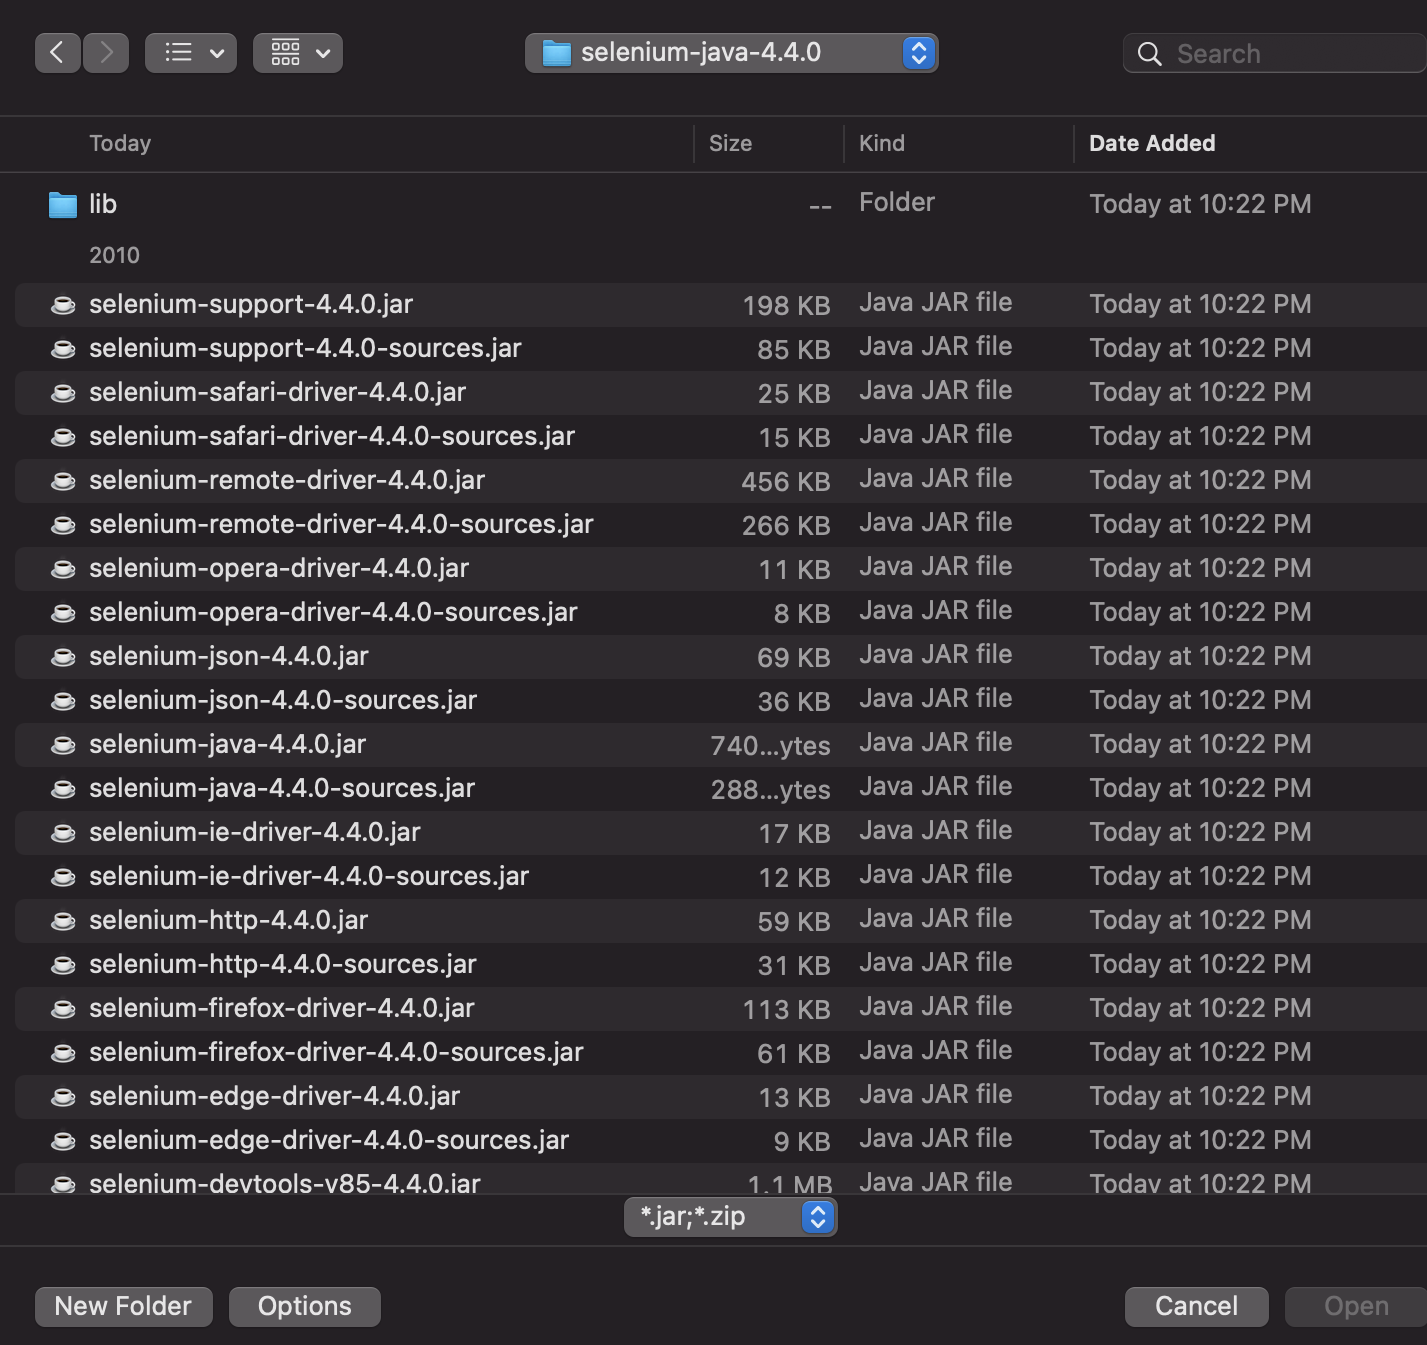Select file name selenium-java-4.4.0-sources.jar
The width and height of the screenshot is (1427, 1345).
pyautogui.click(x=282, y=788)
